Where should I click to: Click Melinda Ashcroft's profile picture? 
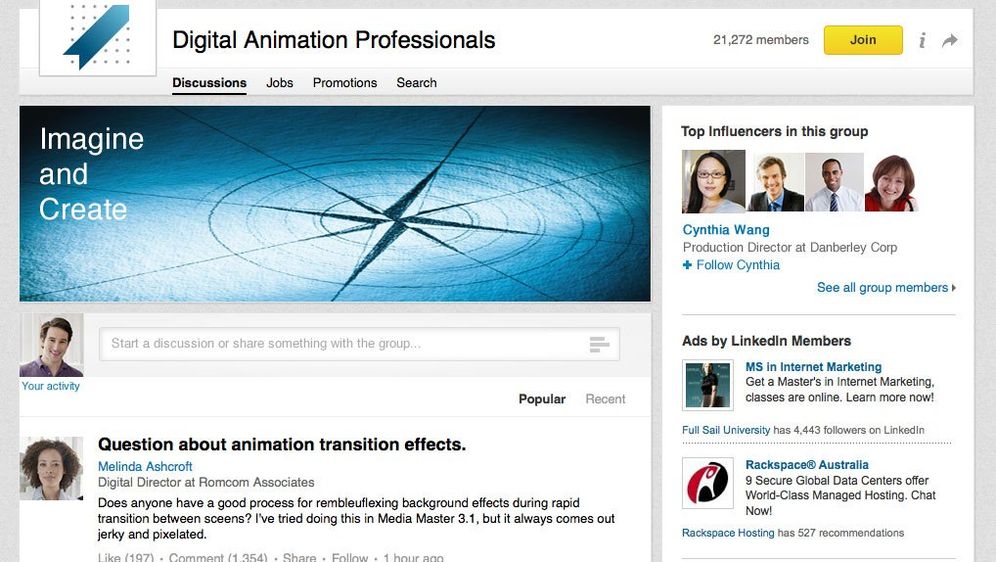(51, 468)
